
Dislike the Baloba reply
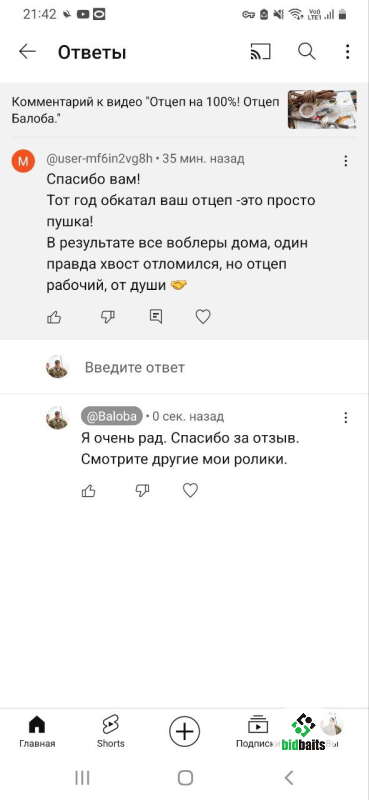142,491
